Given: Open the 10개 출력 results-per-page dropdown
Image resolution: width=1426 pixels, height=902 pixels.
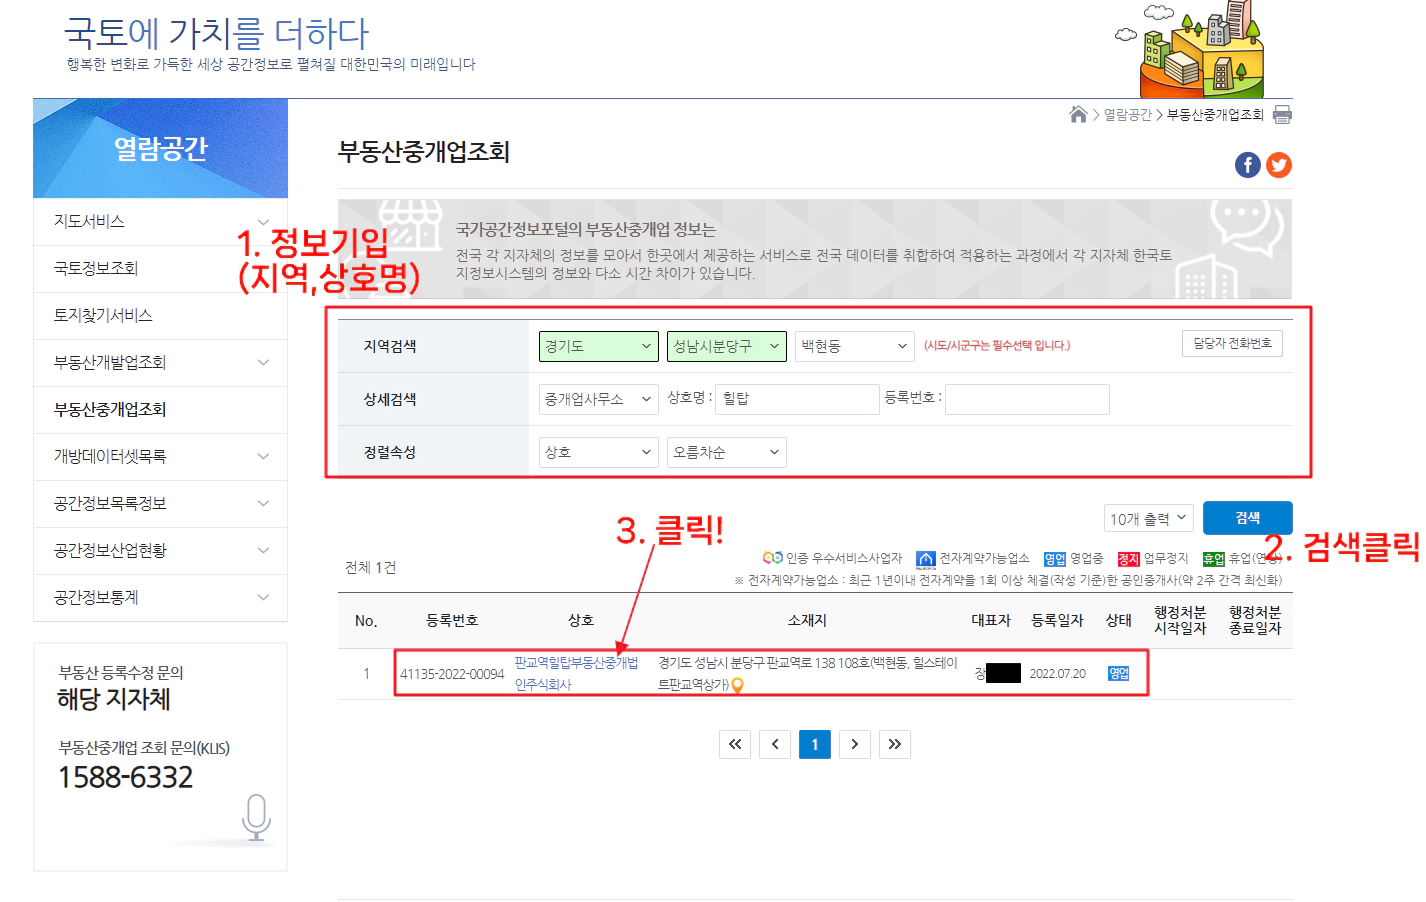Looking at the screenshot, I should pyautogui.click(x=1149, y=517).
